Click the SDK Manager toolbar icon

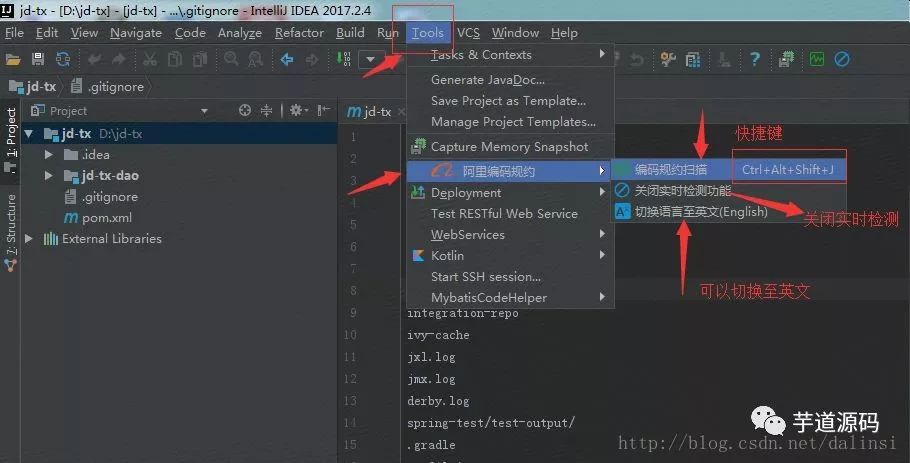click(x=724, y=59)
